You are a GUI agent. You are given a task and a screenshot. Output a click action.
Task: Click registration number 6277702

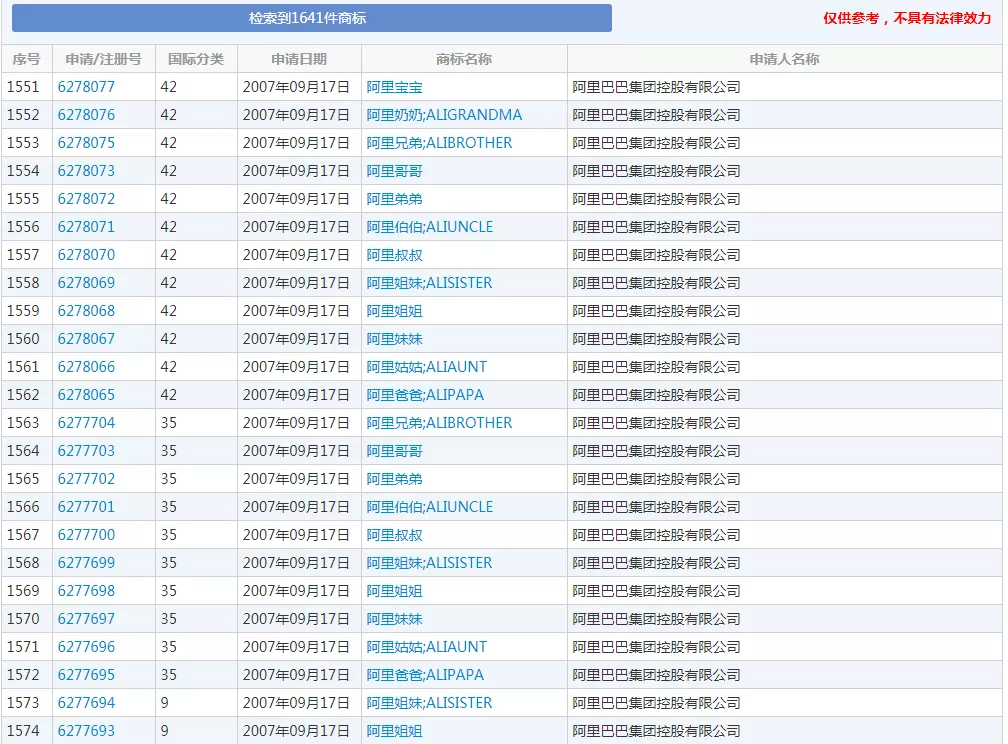(86, 479)
